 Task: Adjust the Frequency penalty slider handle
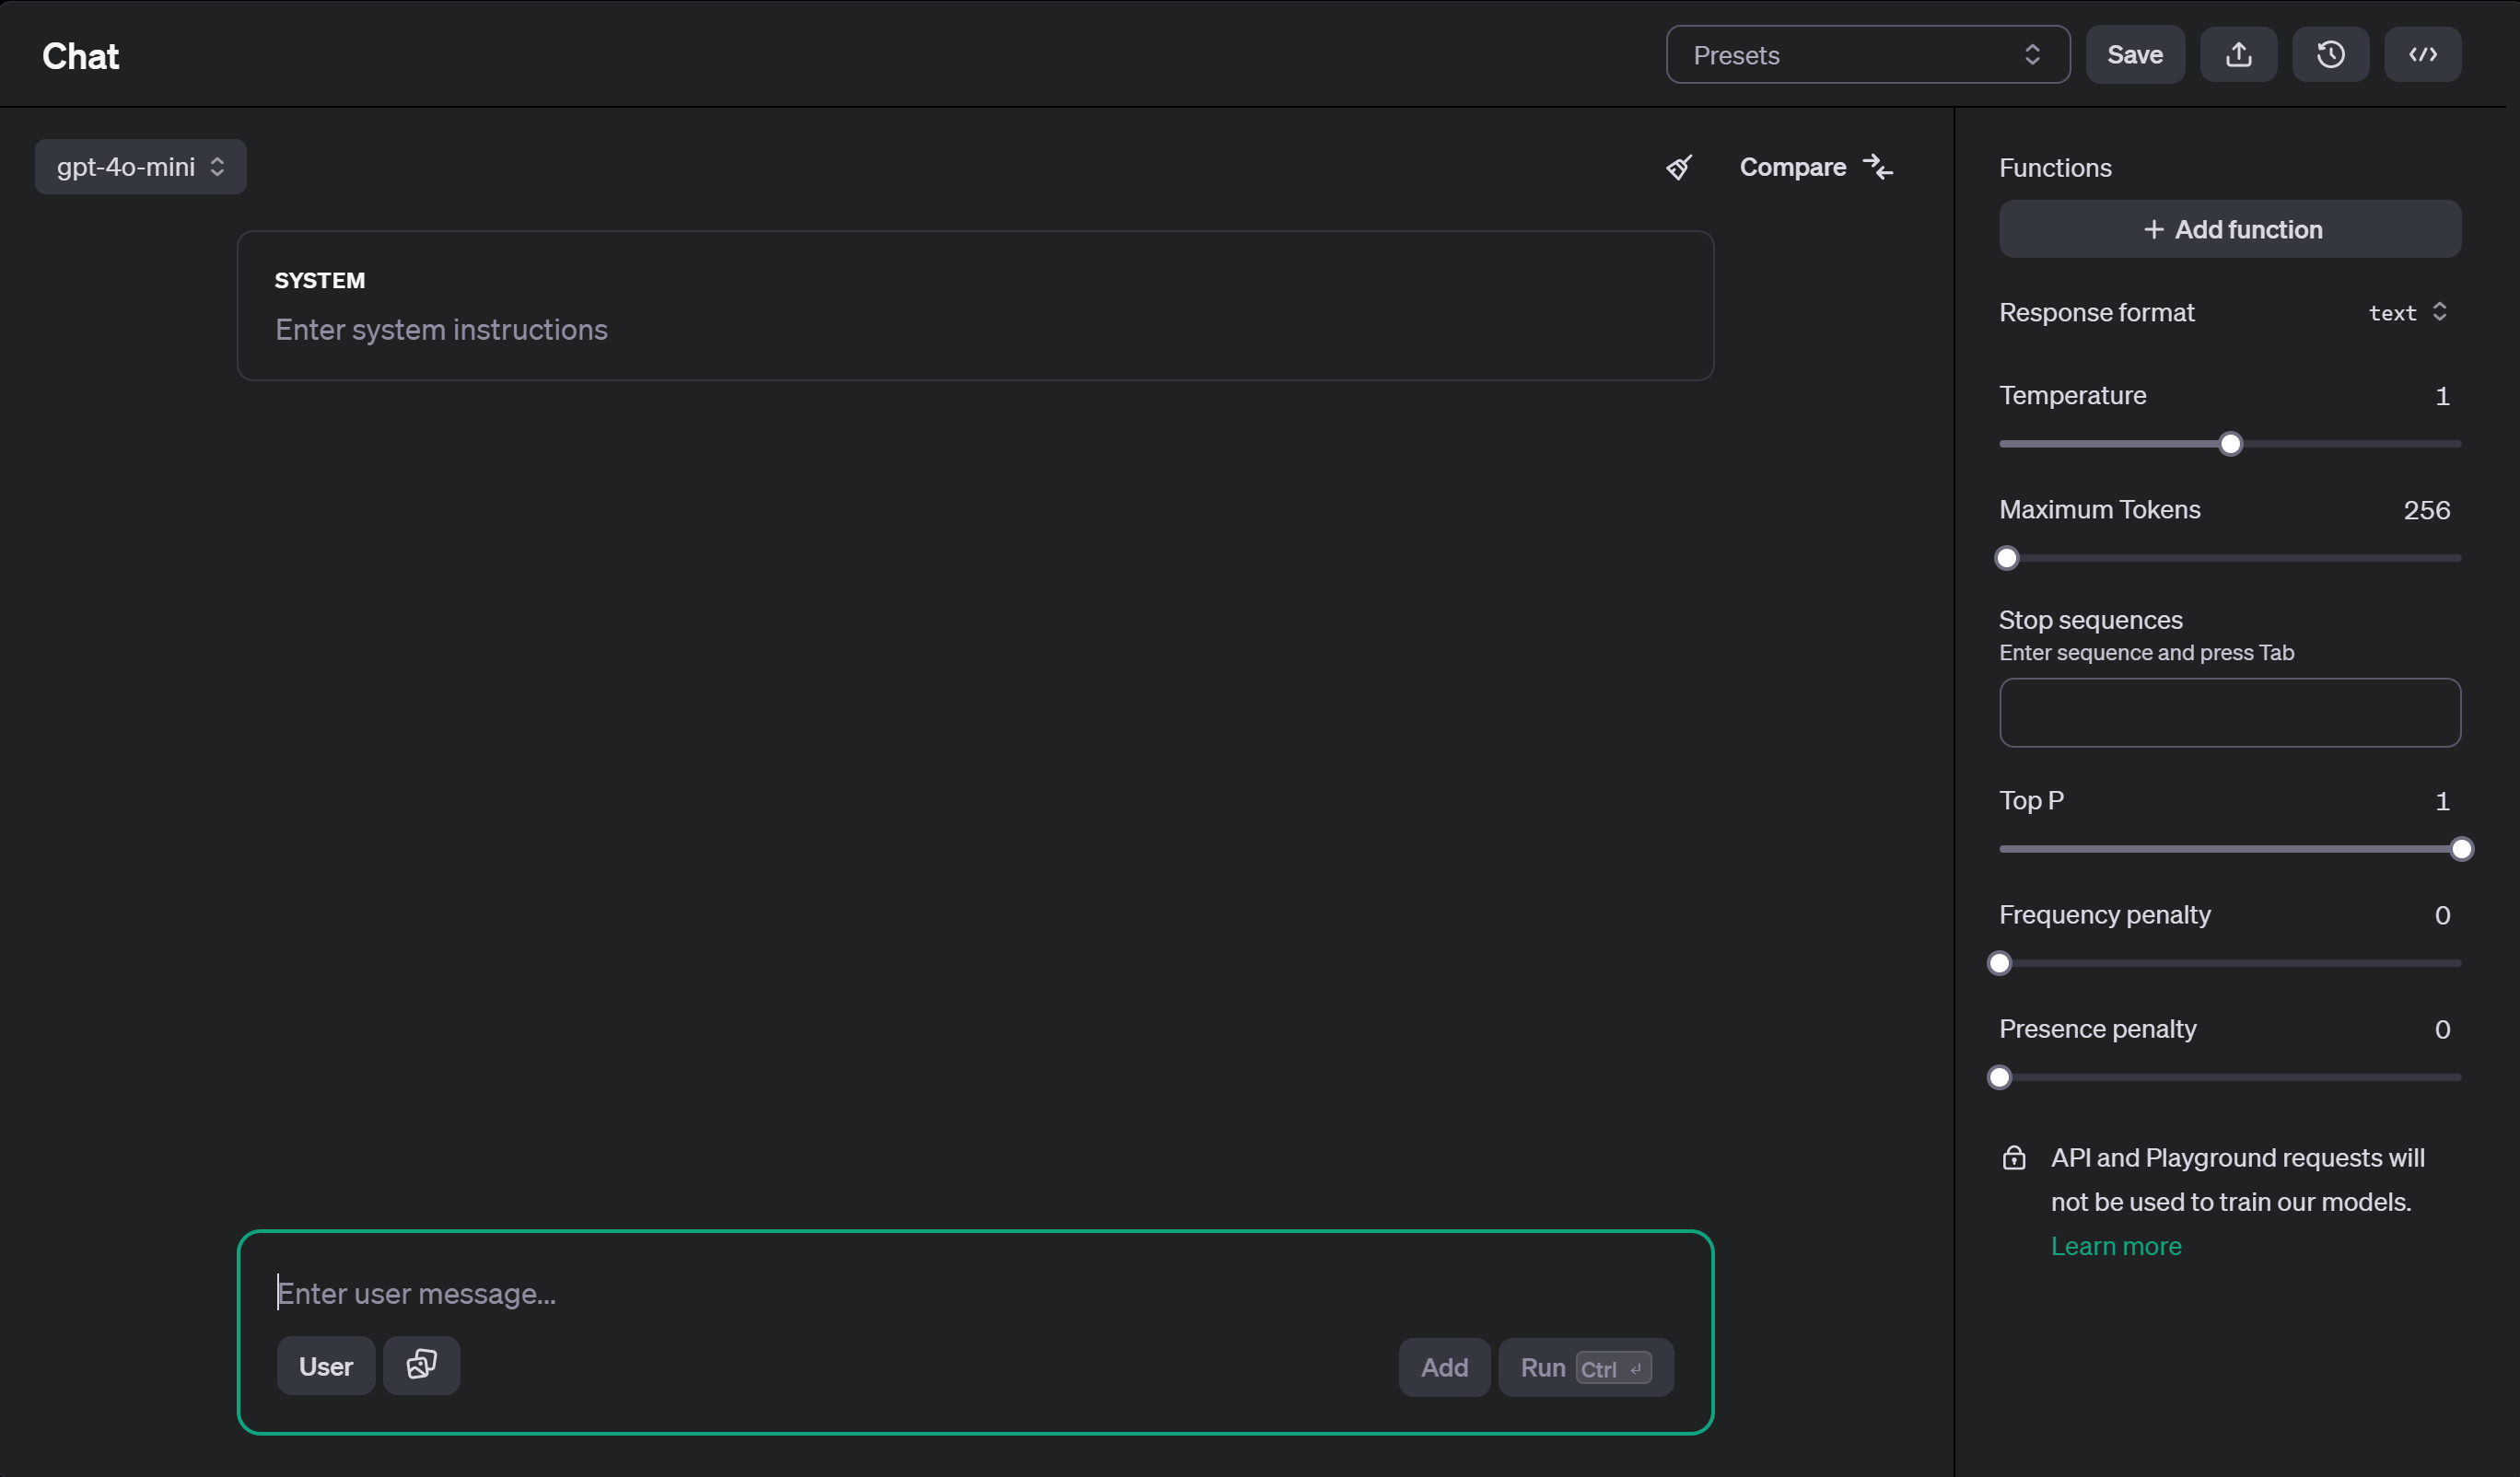pyautogui.click(x=1999, y=963)
